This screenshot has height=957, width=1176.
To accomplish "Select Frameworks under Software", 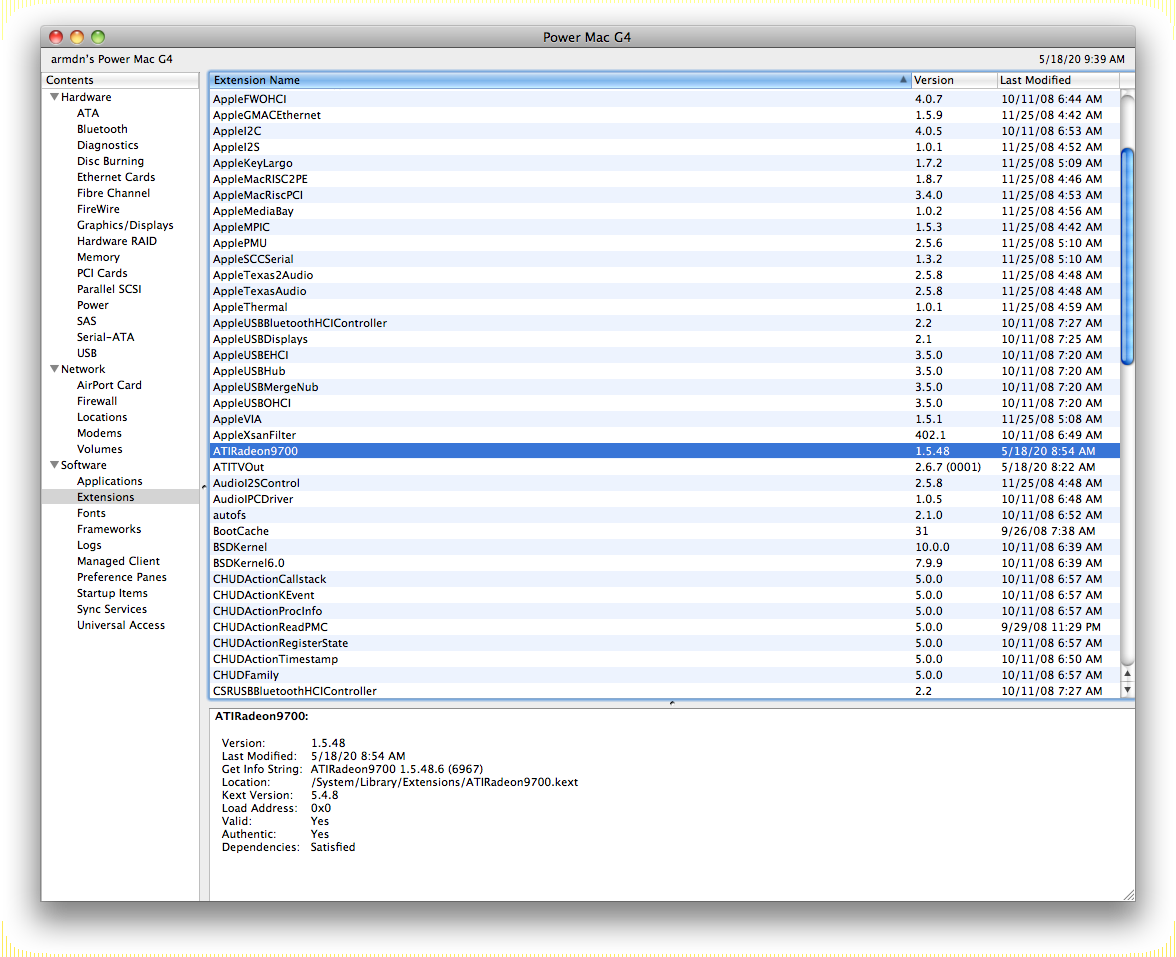I will coord(109,530).
